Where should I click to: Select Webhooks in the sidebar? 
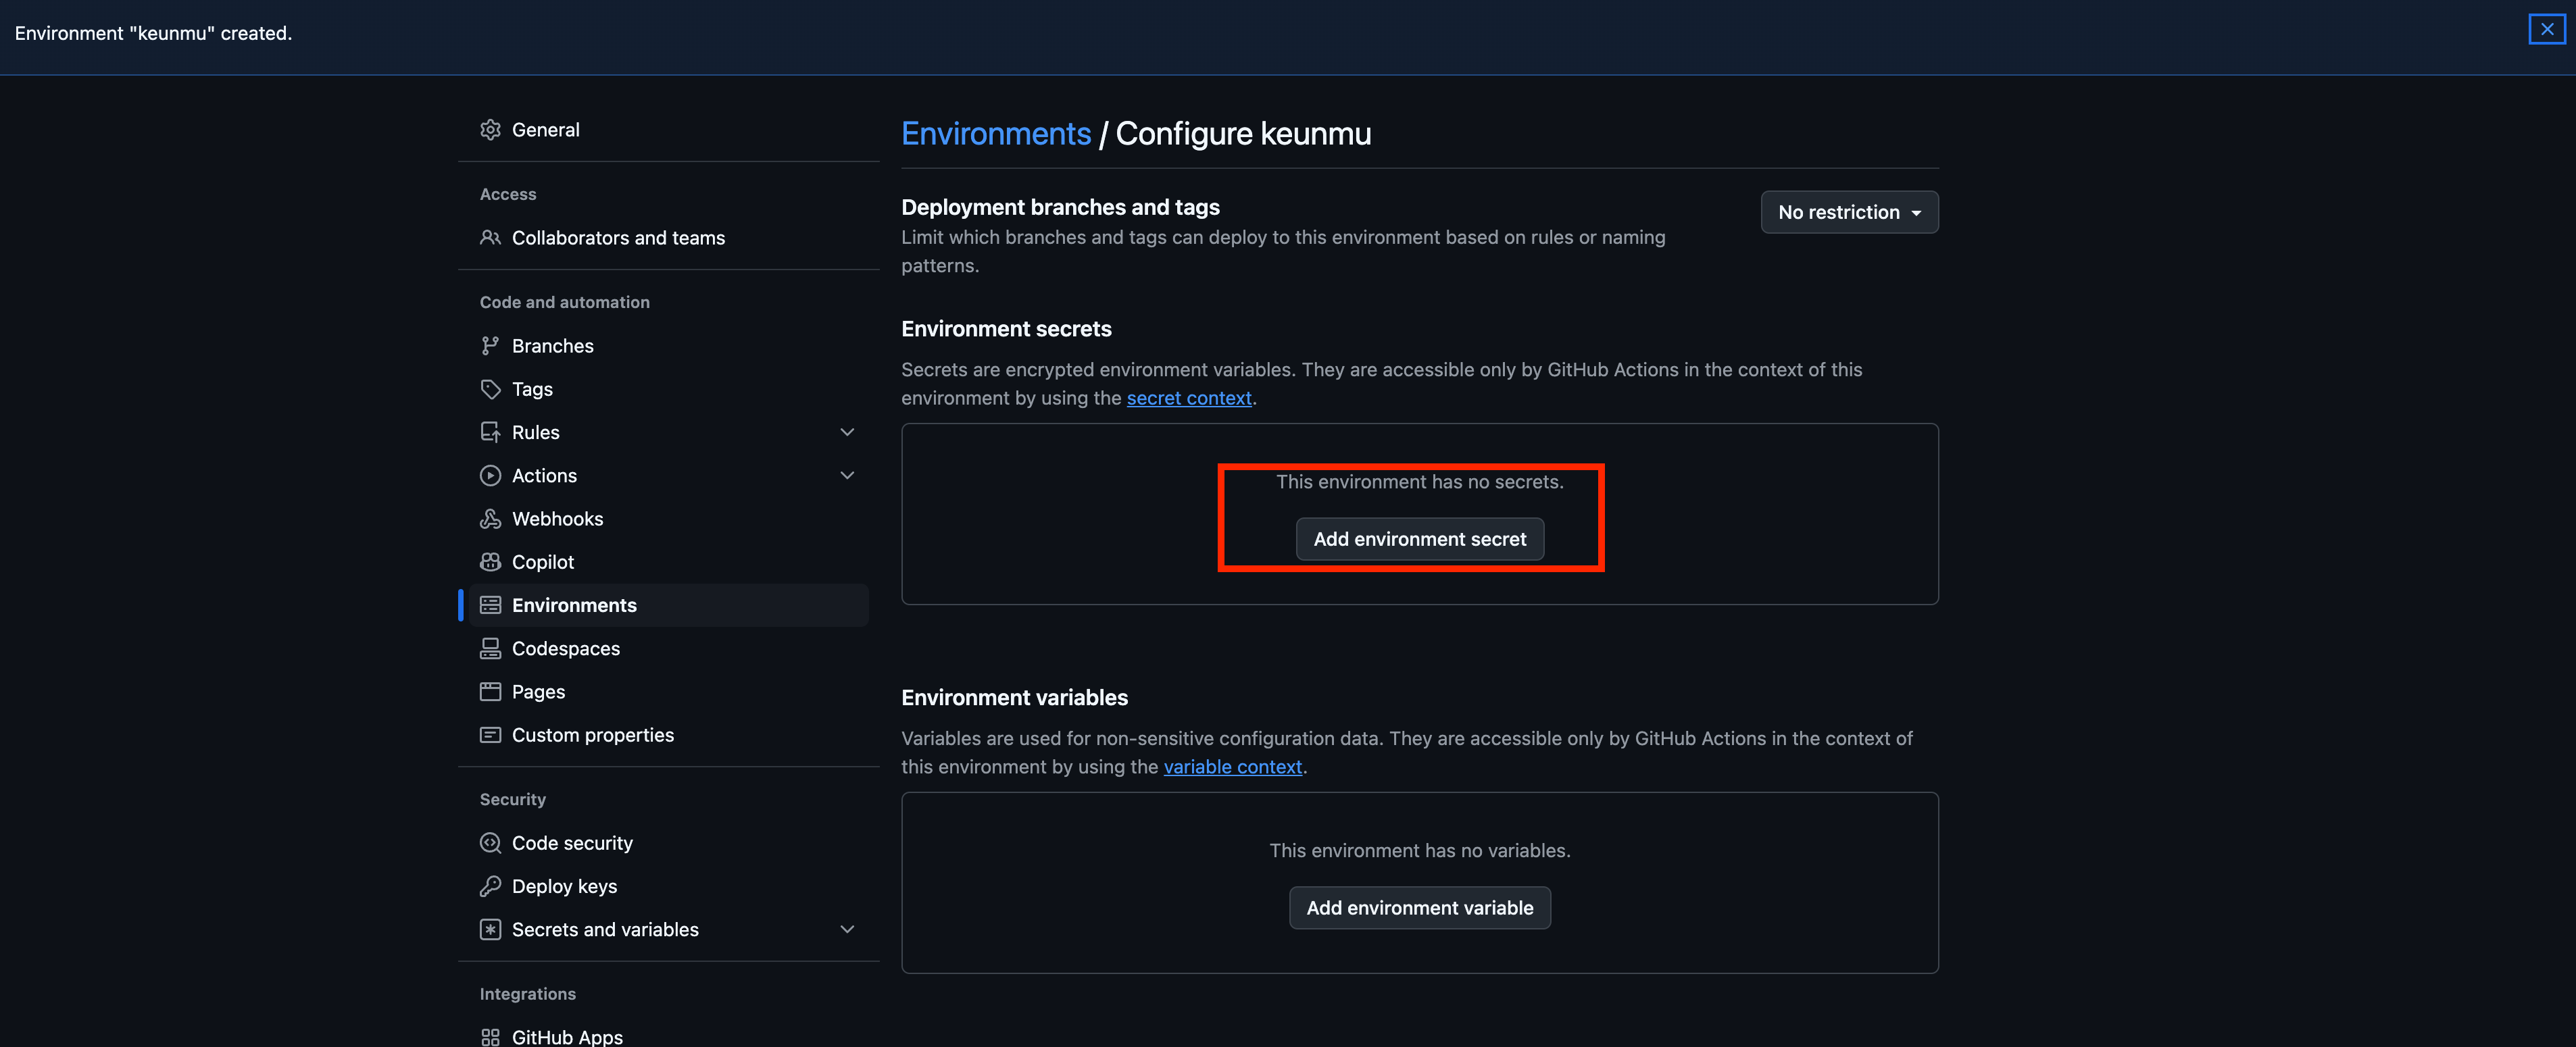[x=668, y=519]
